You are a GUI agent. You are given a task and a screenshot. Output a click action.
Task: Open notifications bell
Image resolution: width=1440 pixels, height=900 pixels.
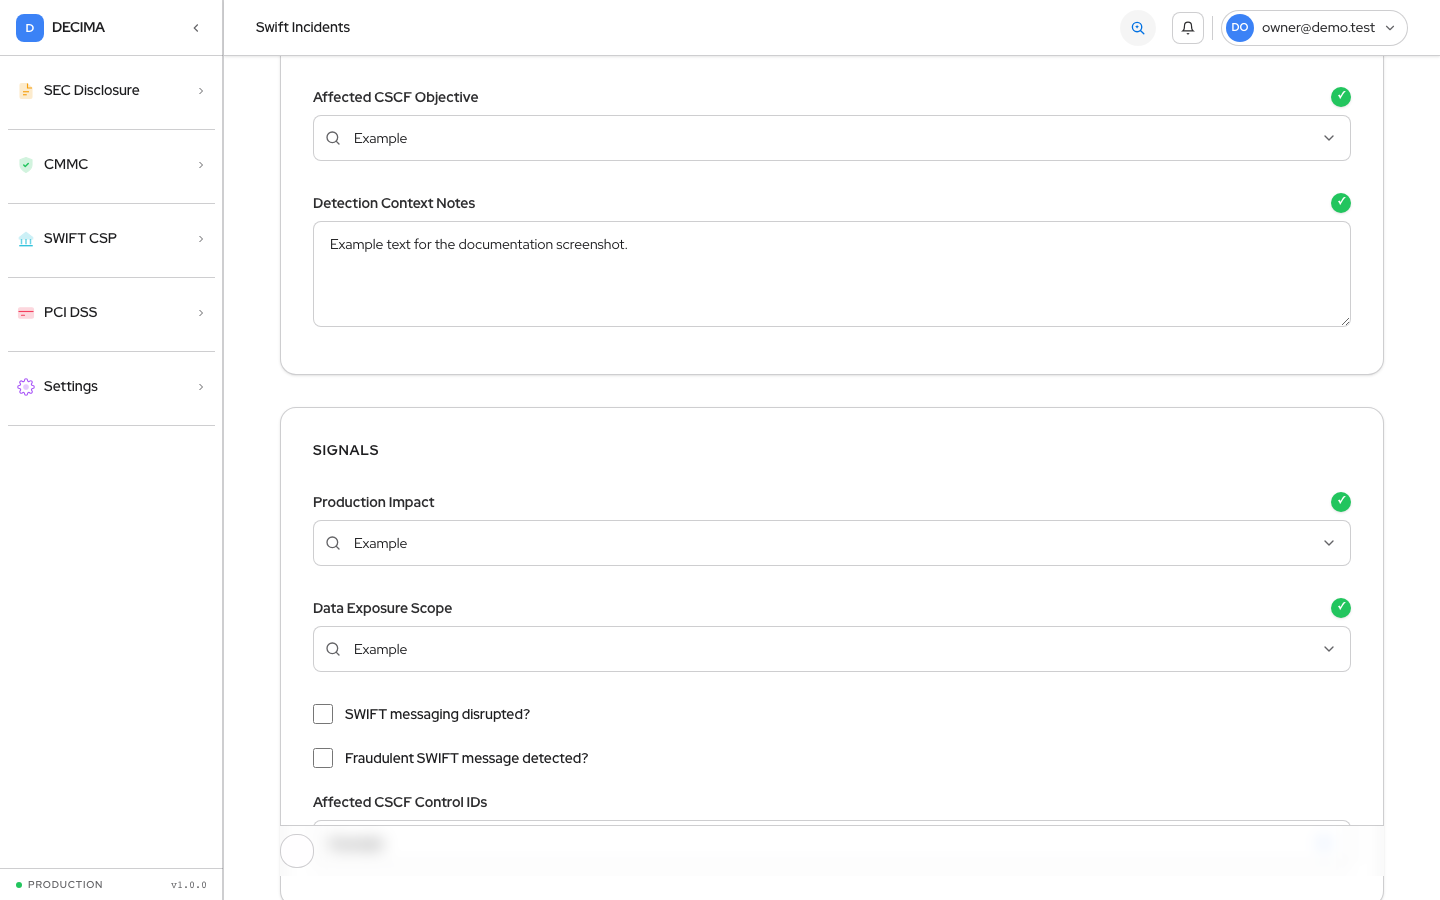click(x=1188, y=28)
